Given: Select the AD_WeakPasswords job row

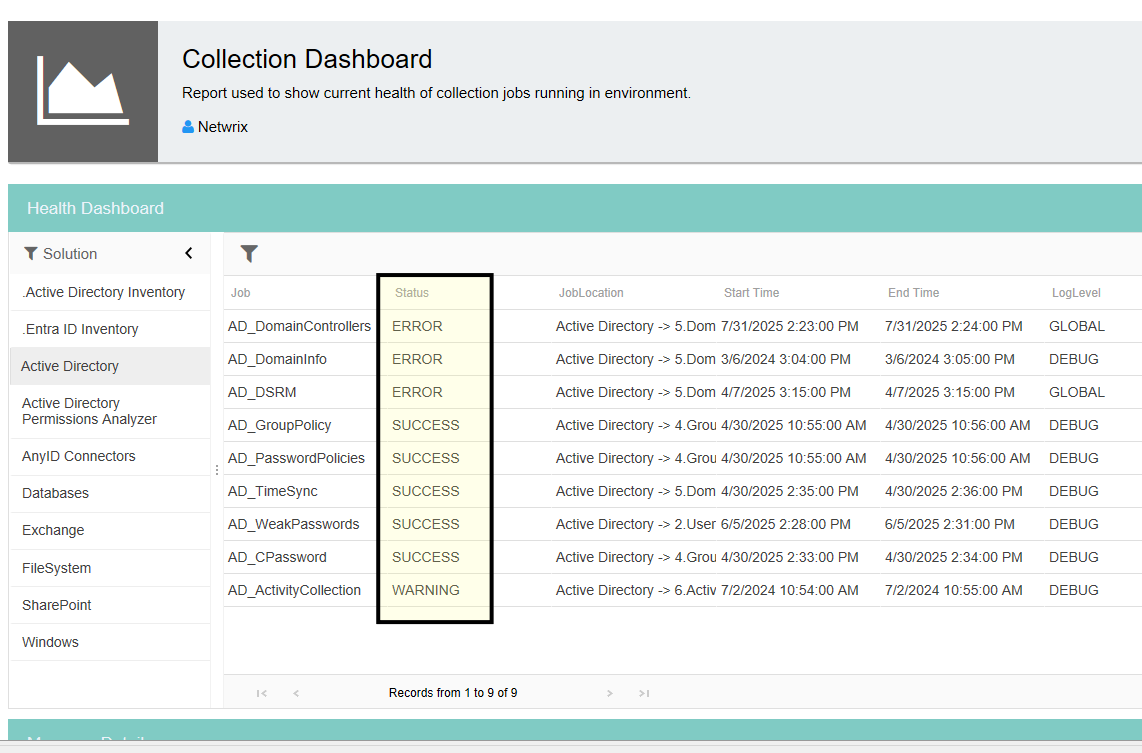Looking at the screenshot, I should pos(682,524).
